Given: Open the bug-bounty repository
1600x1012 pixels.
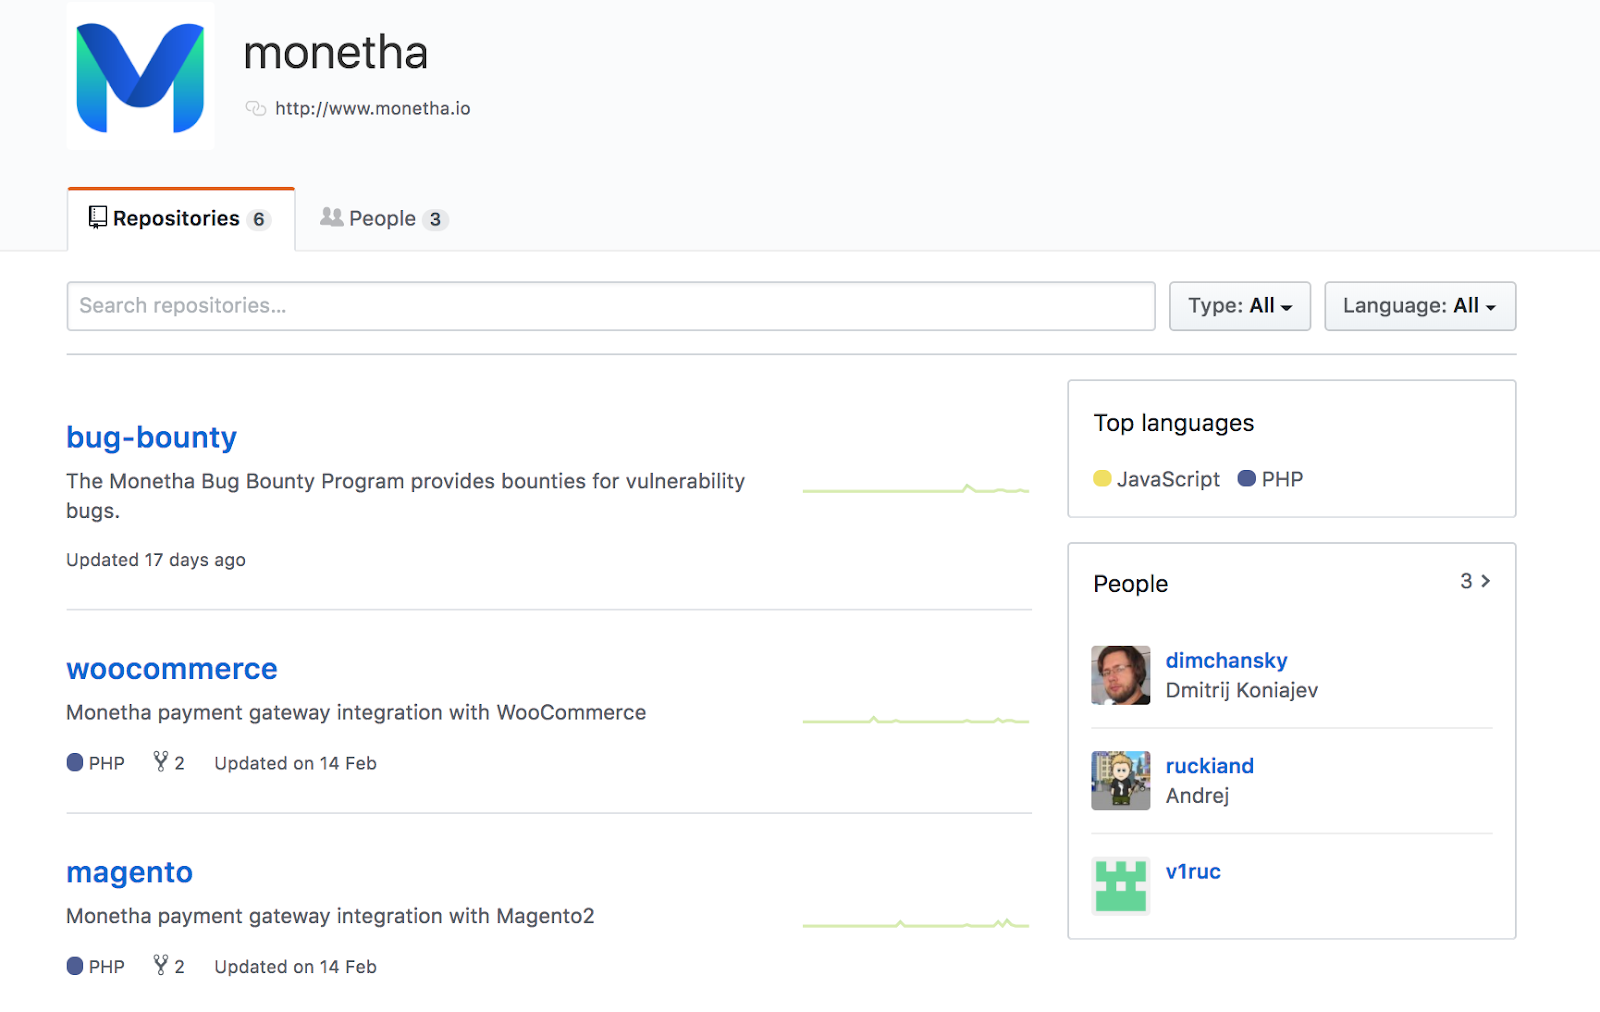Looking at the screenshot, I should click(151, 437).
